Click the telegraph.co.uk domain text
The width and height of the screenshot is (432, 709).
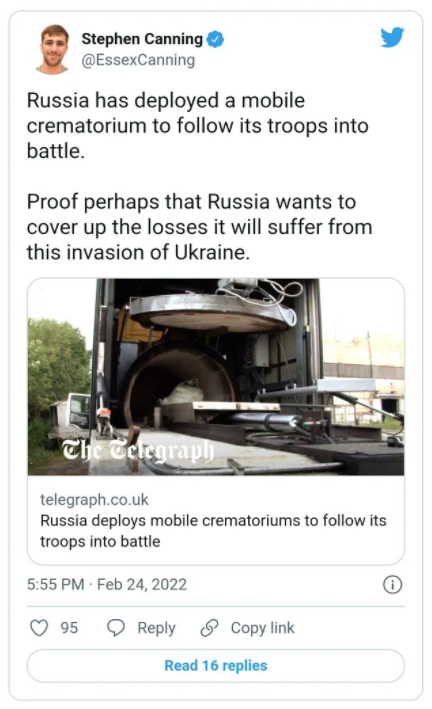[94, 499]
